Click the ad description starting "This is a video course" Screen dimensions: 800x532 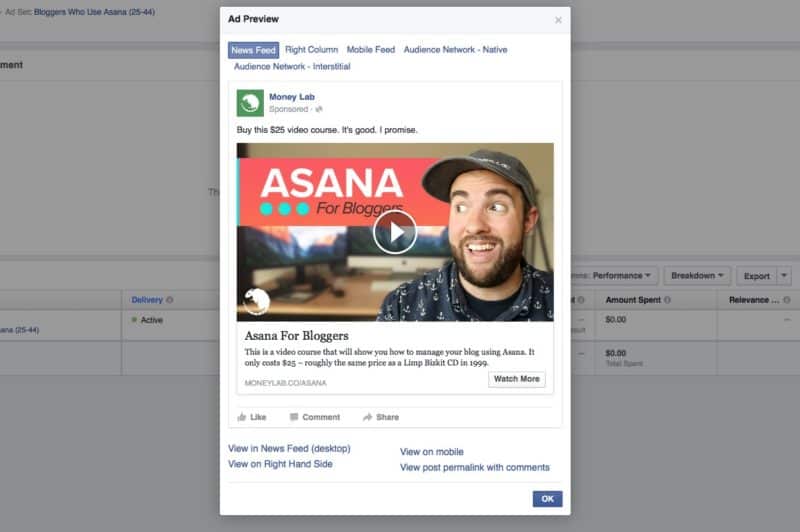(390, 357)
